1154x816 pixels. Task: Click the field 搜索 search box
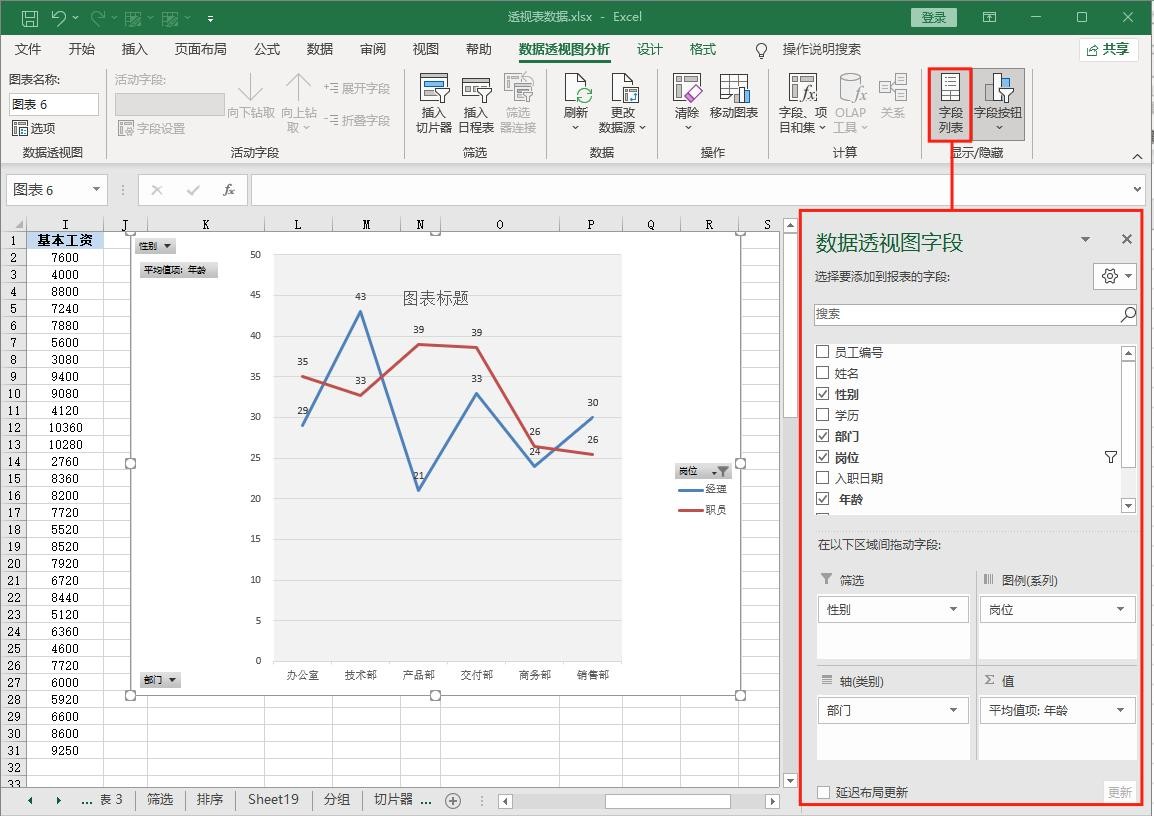point(966,314)
